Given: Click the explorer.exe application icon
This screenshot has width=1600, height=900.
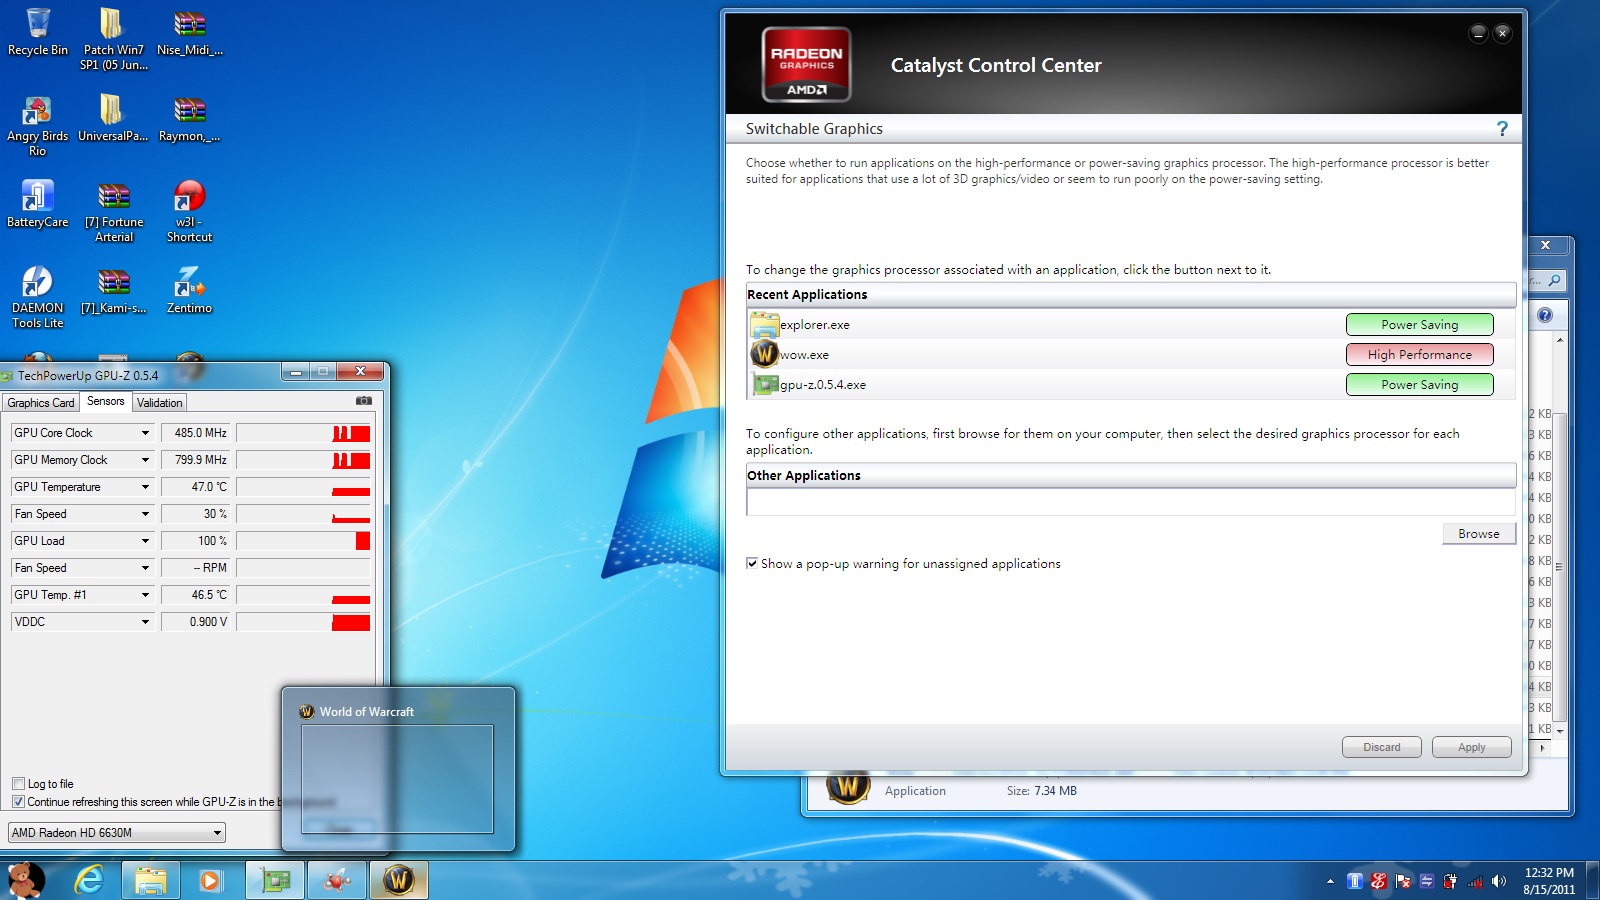Looking at the screenshot, I should (x=765, y=324).
